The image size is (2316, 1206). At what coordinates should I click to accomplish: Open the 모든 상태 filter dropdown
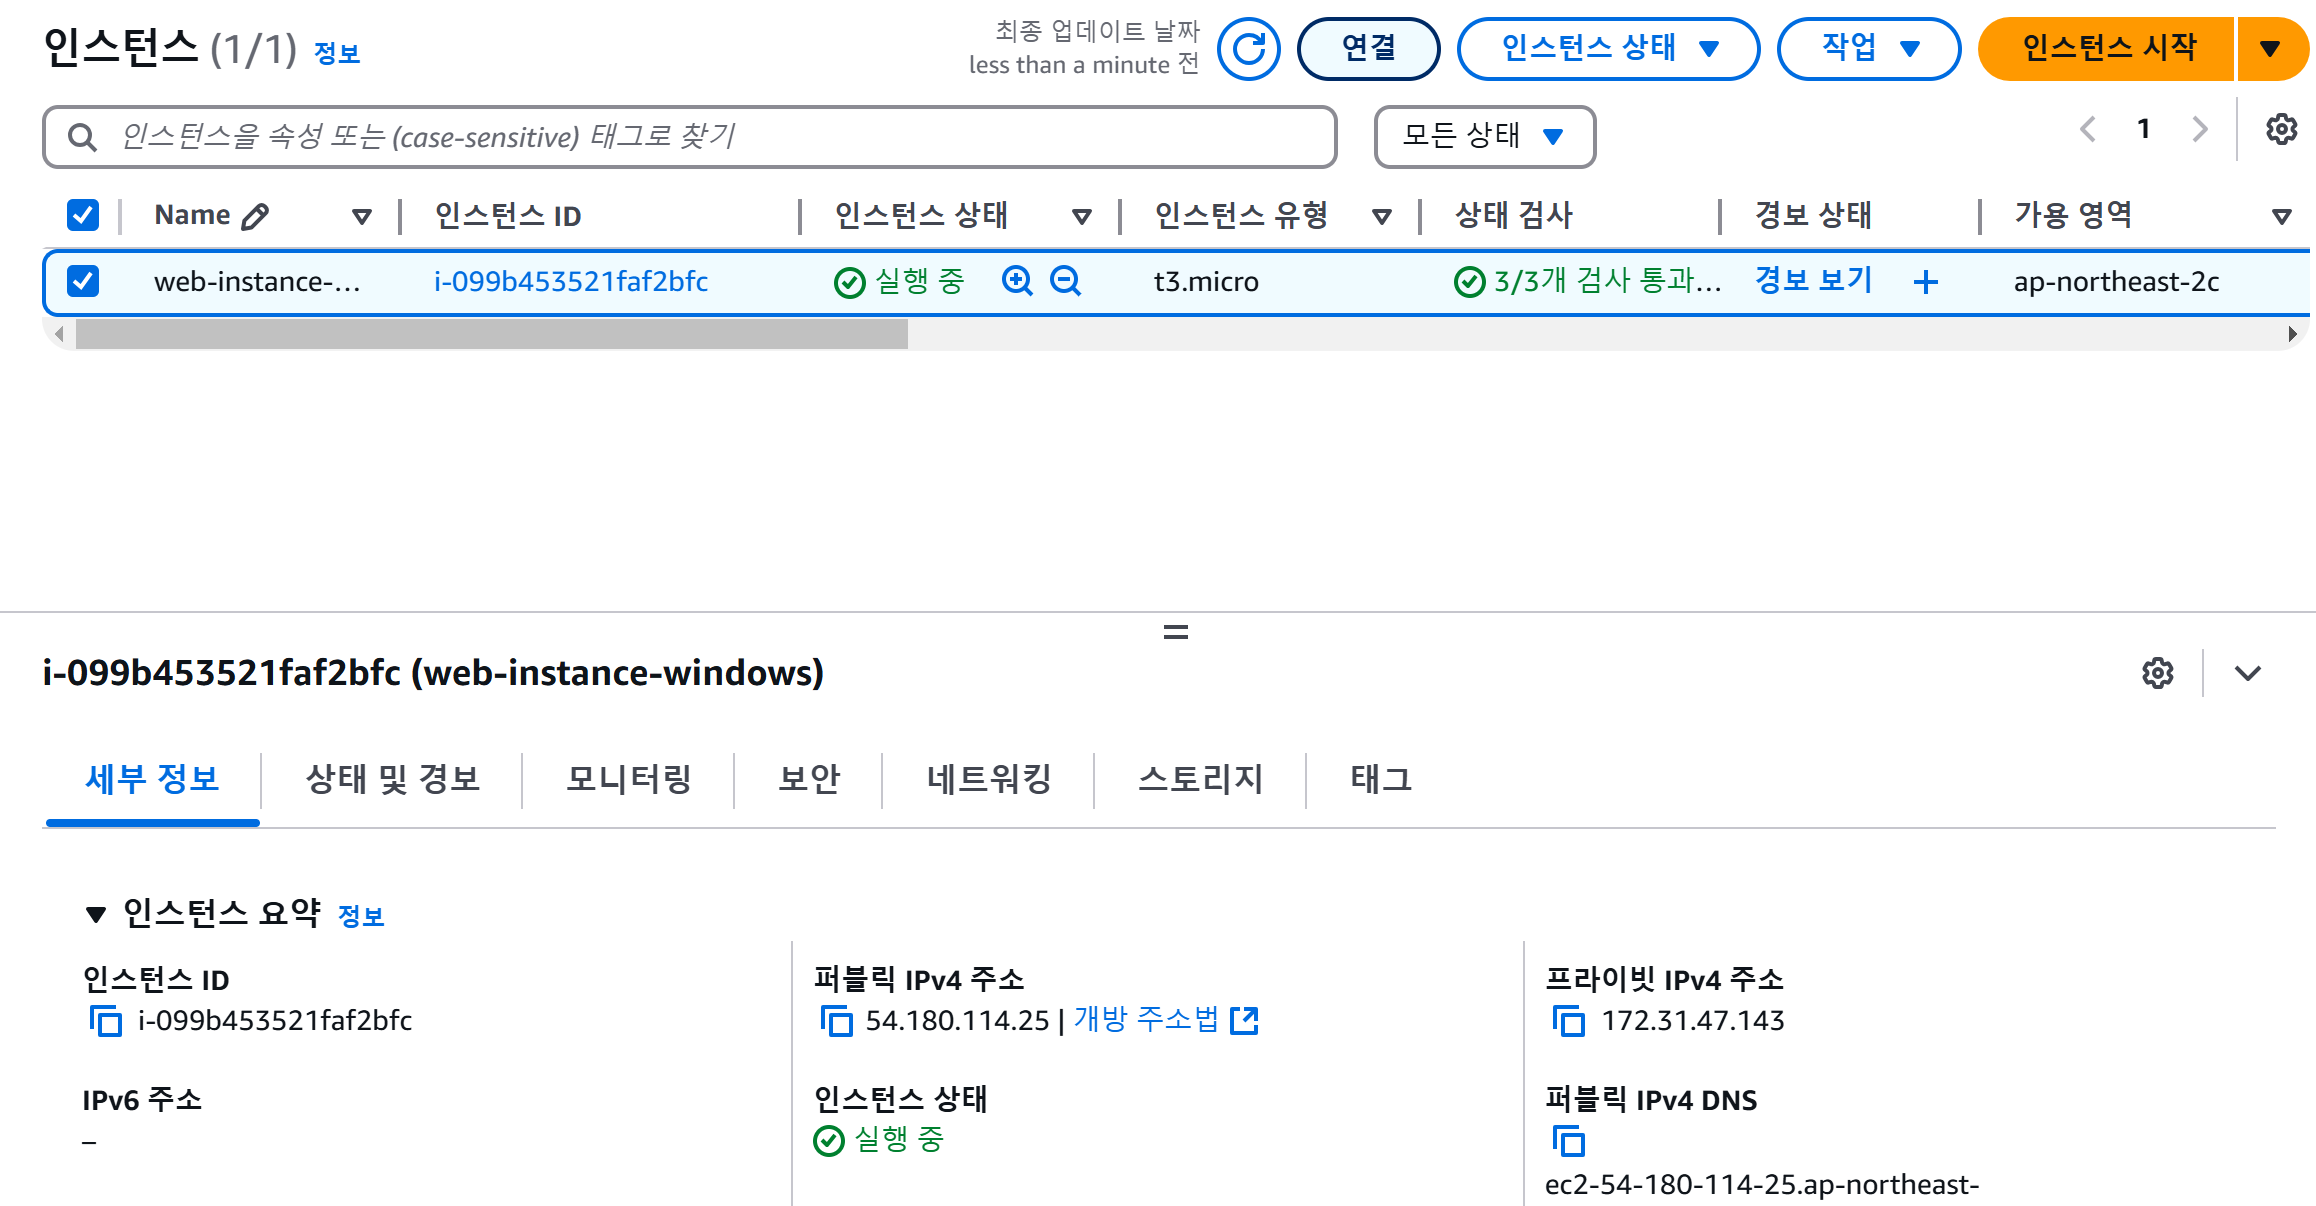(x=1484, y=136)
